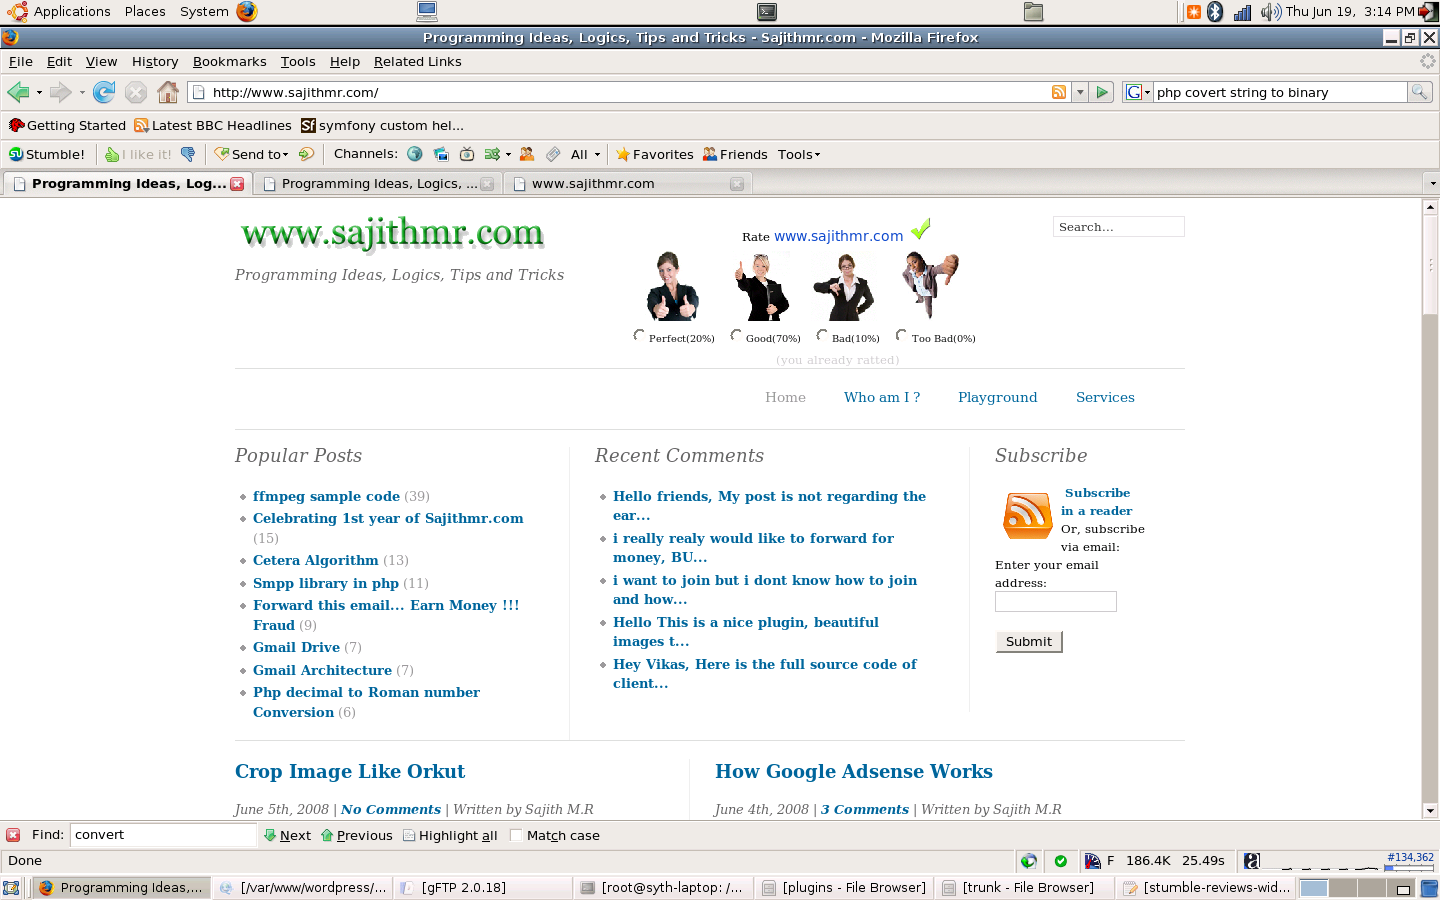
Task: Open the File menu
Action: tap(20, 62)
